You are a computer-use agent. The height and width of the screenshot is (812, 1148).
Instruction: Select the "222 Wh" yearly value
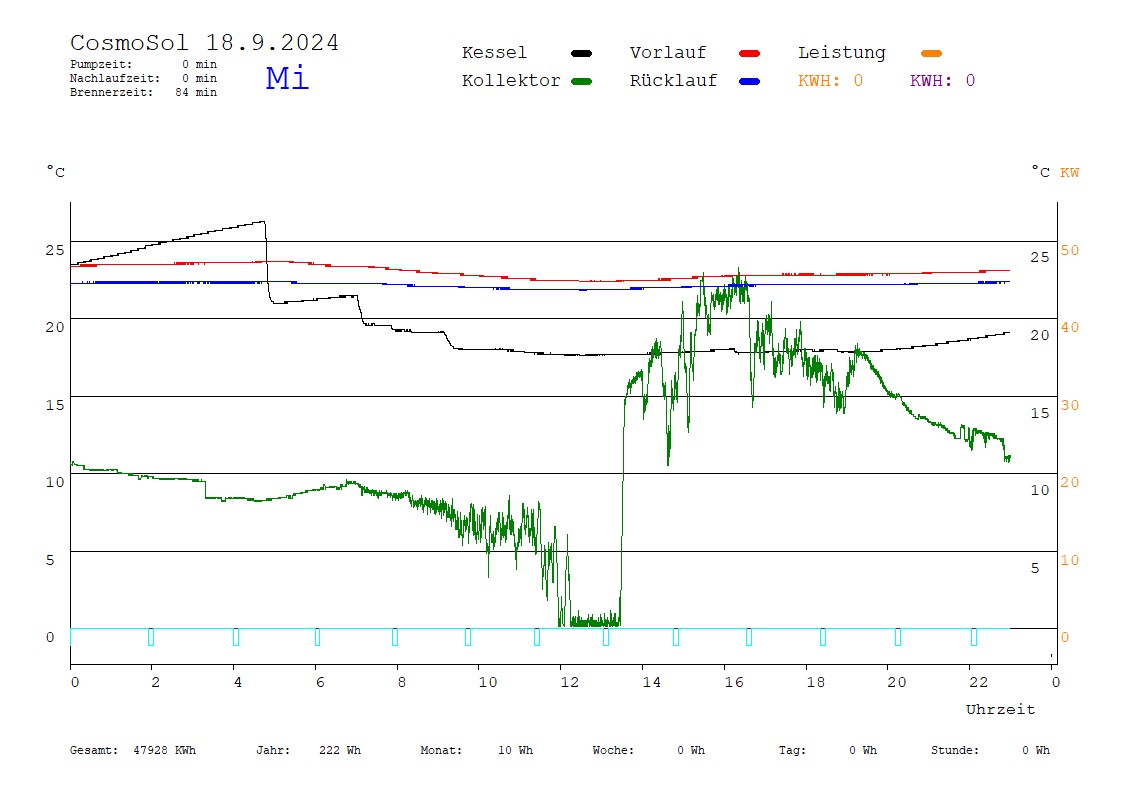pyautogui.click(x=340, y=750)
